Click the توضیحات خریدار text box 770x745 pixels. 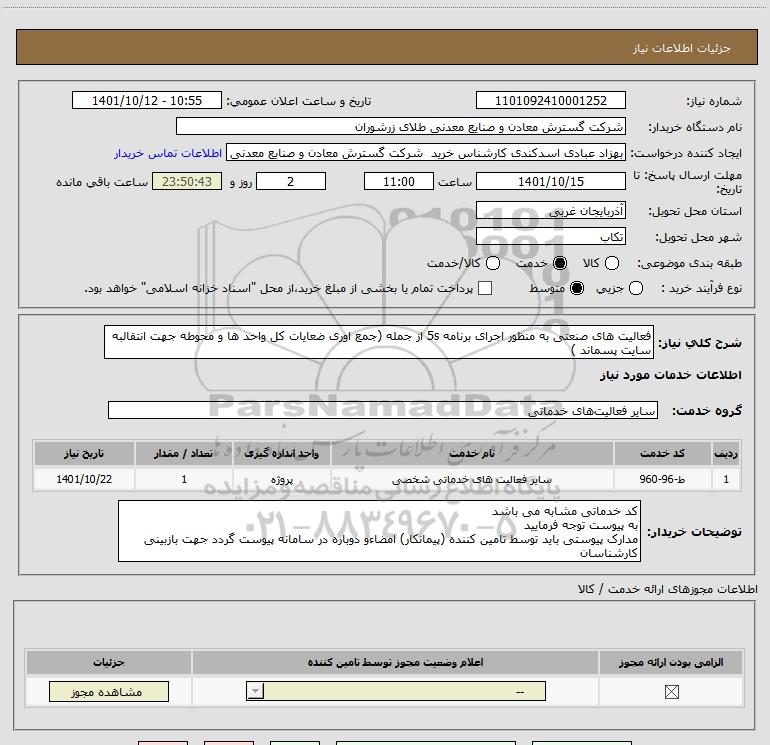(379, 531)
